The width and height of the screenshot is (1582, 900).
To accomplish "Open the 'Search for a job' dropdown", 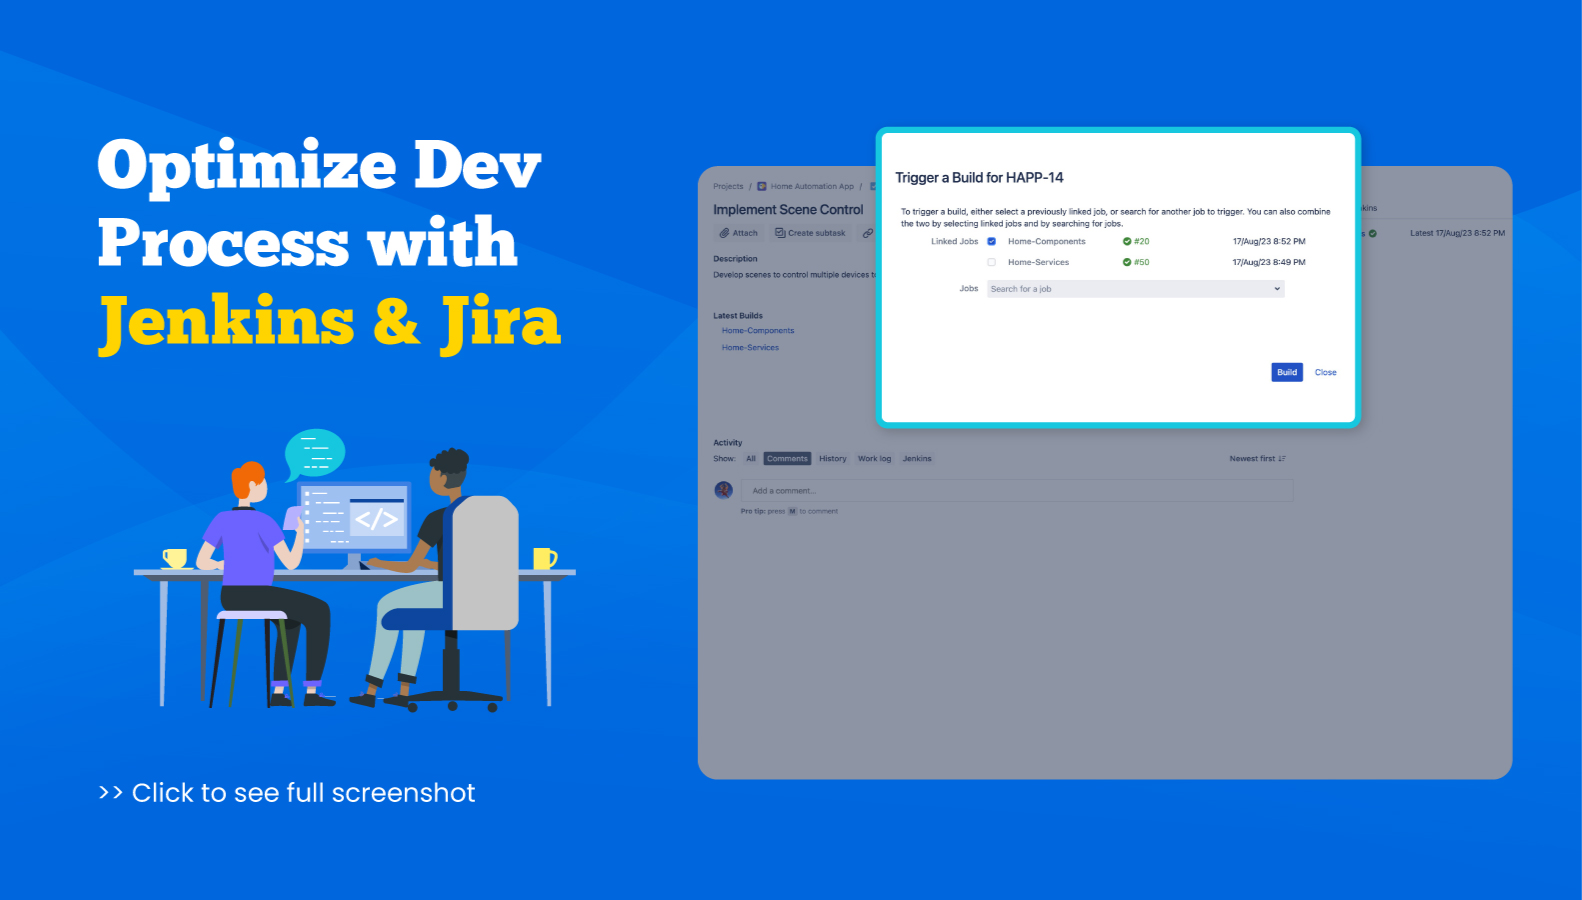I will 1135,289.
